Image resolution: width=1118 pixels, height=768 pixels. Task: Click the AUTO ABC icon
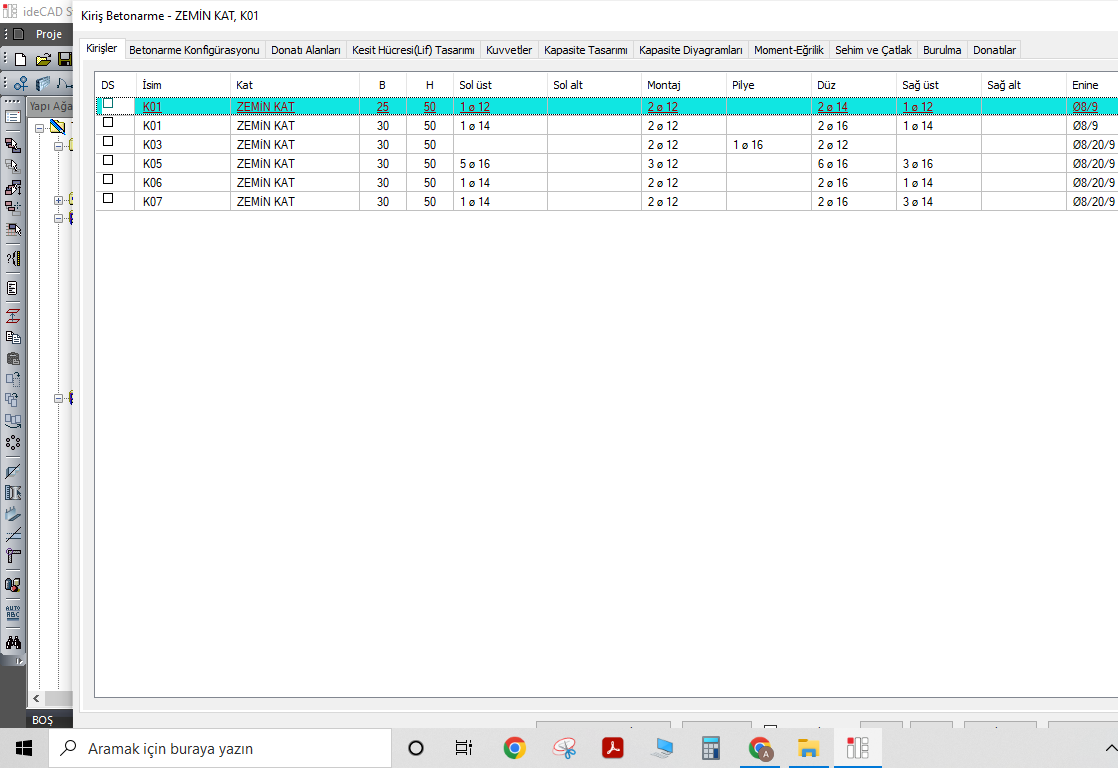(x=13, y=613)
